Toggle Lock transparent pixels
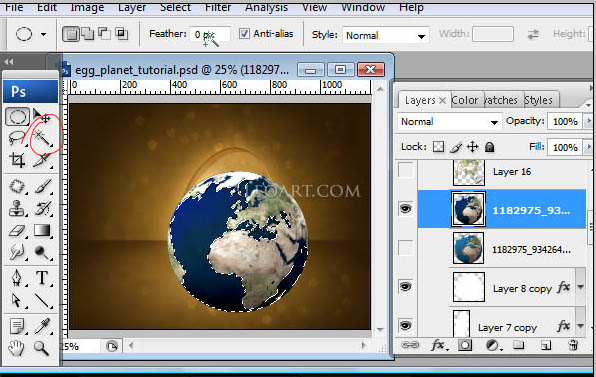This screenshot has width=596, height=377. (x=438, y=147)
